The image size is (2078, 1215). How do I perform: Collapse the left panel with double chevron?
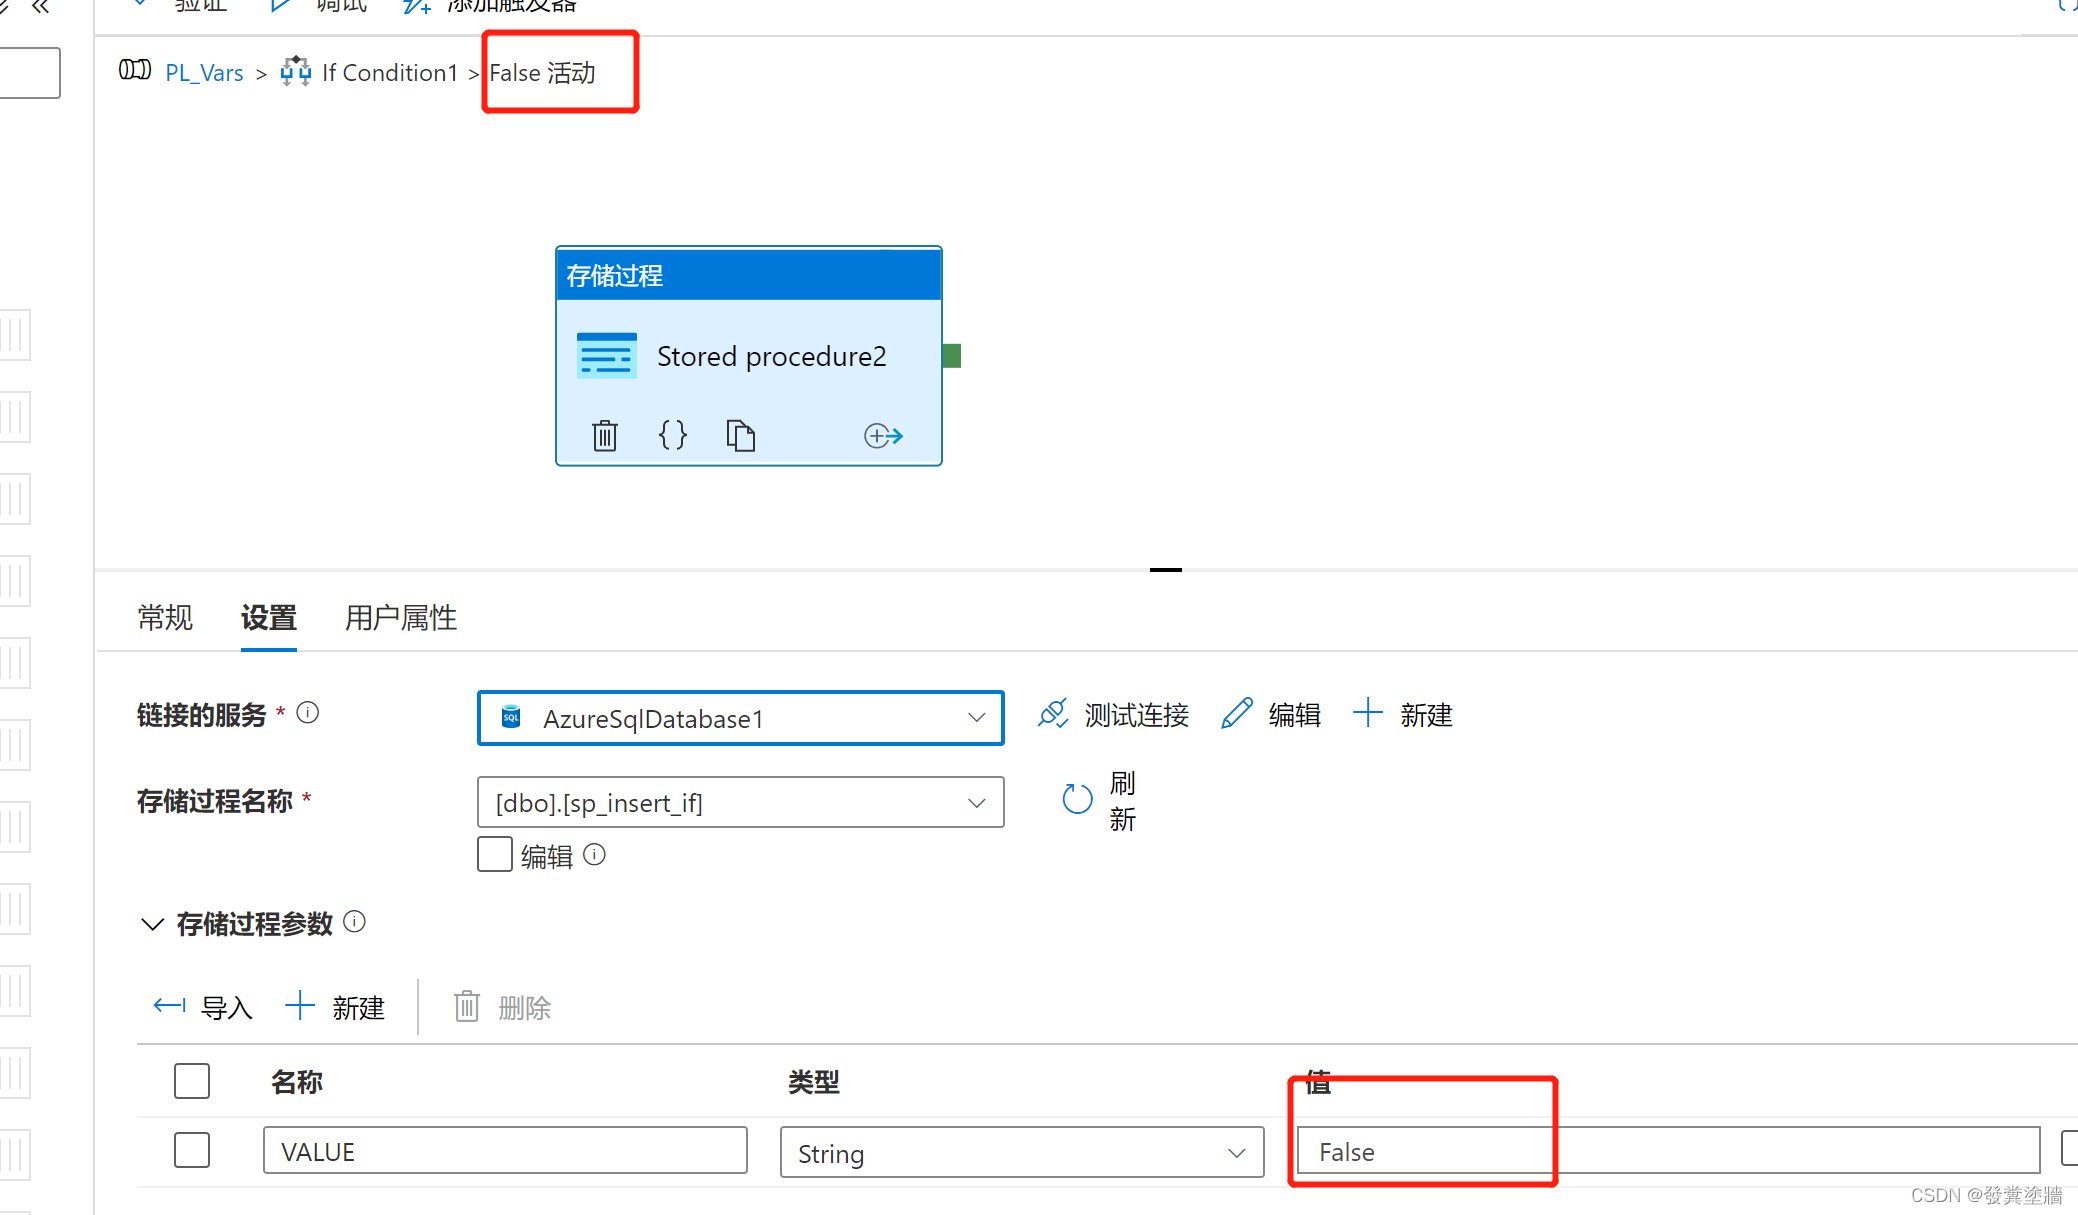tap(40, 7)
